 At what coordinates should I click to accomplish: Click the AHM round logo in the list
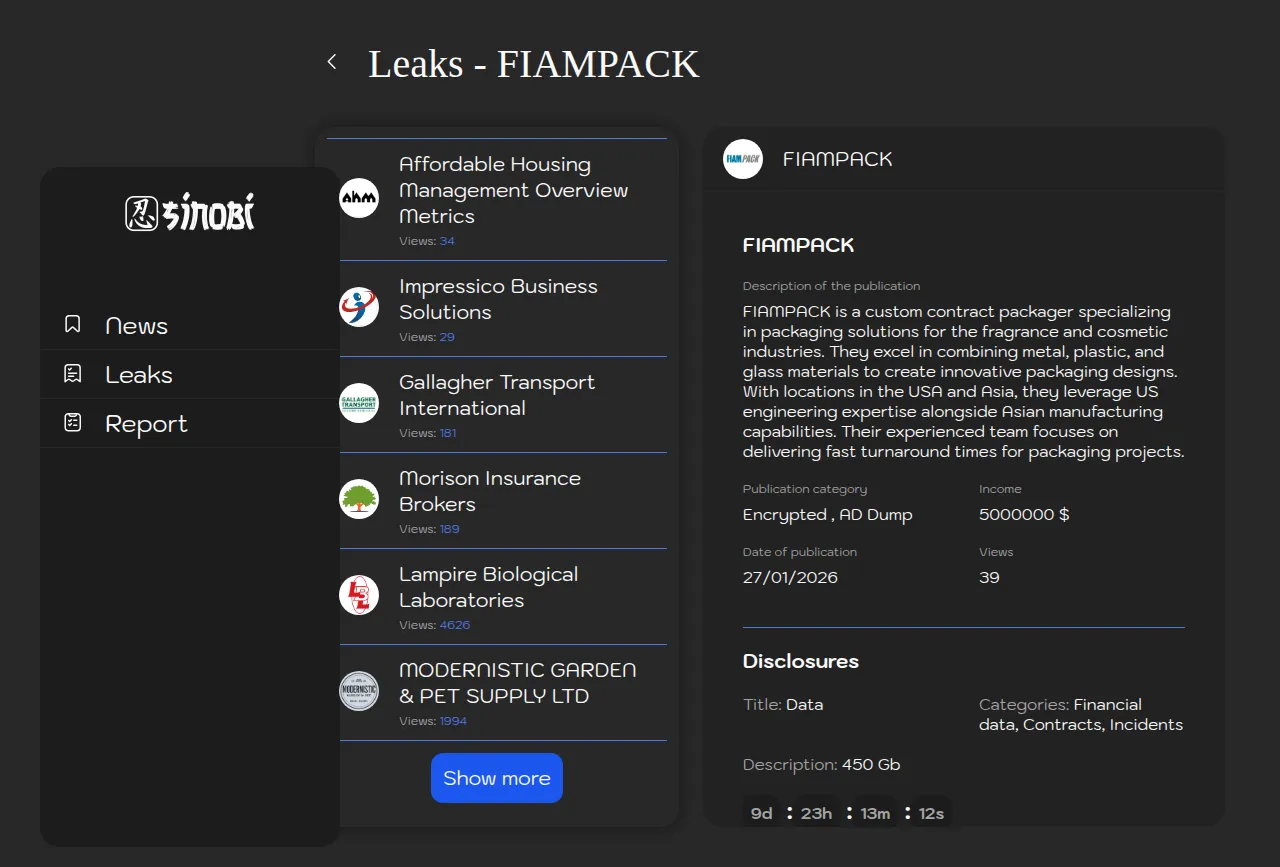359,198
